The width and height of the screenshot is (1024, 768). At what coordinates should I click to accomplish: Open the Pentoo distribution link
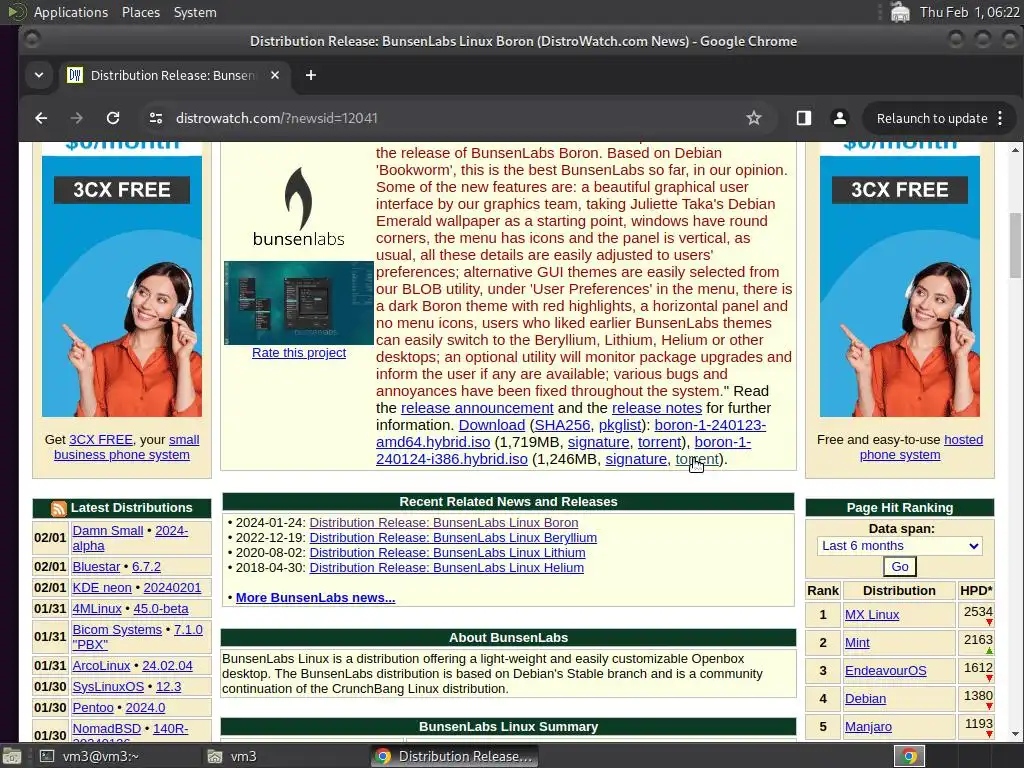pos(93,707)
